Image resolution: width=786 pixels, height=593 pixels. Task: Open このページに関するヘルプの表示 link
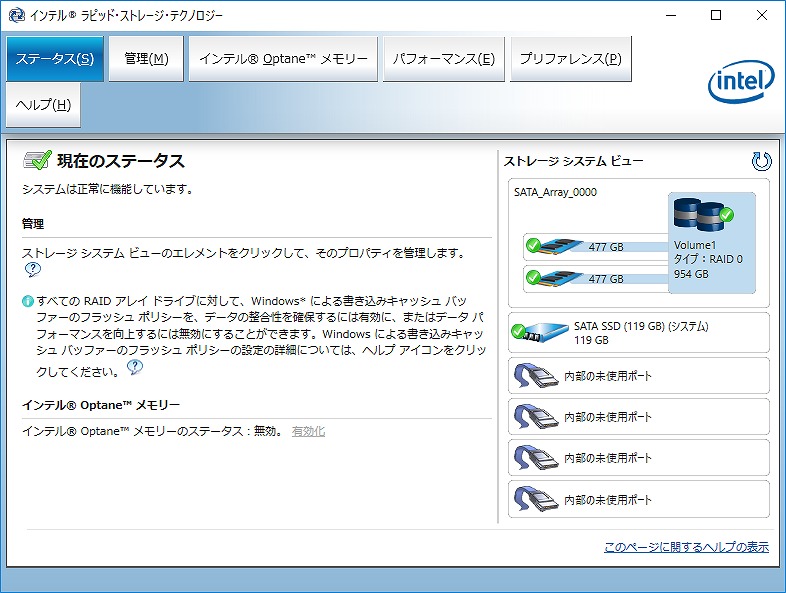click(x=686, y=547)
